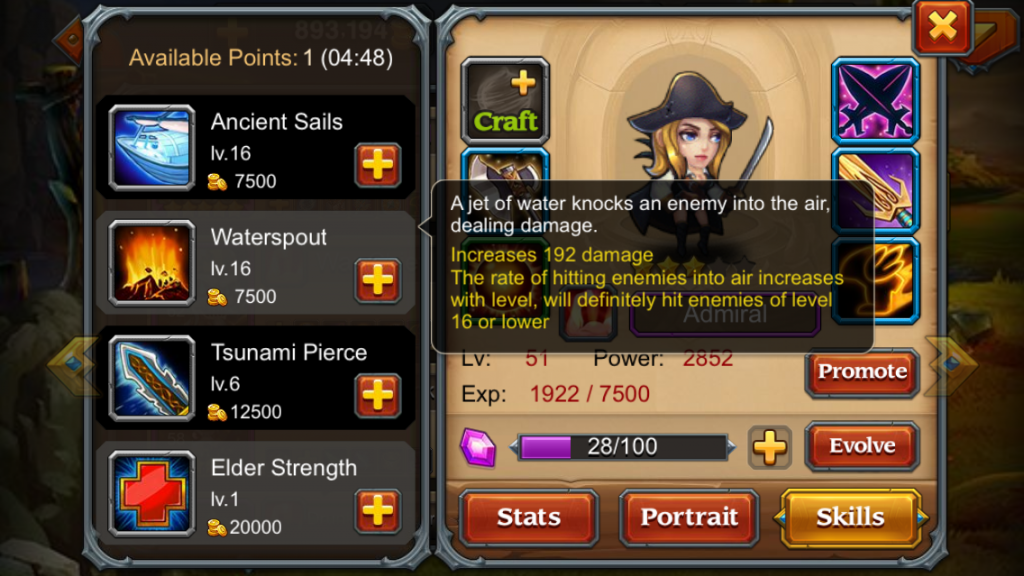
Task: Select the Ancient Sails ship icon
Action: click(152, 148)
